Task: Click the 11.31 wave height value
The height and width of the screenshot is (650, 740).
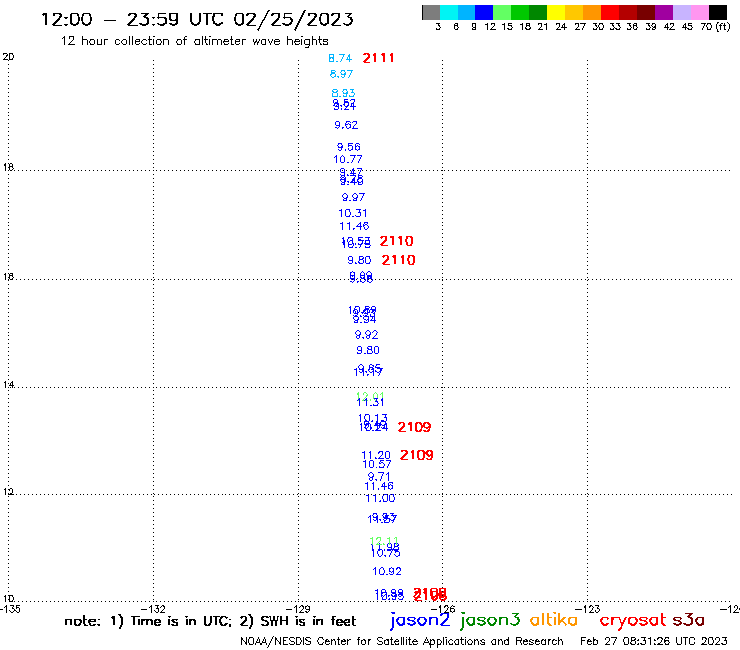Action: (370, 403)
